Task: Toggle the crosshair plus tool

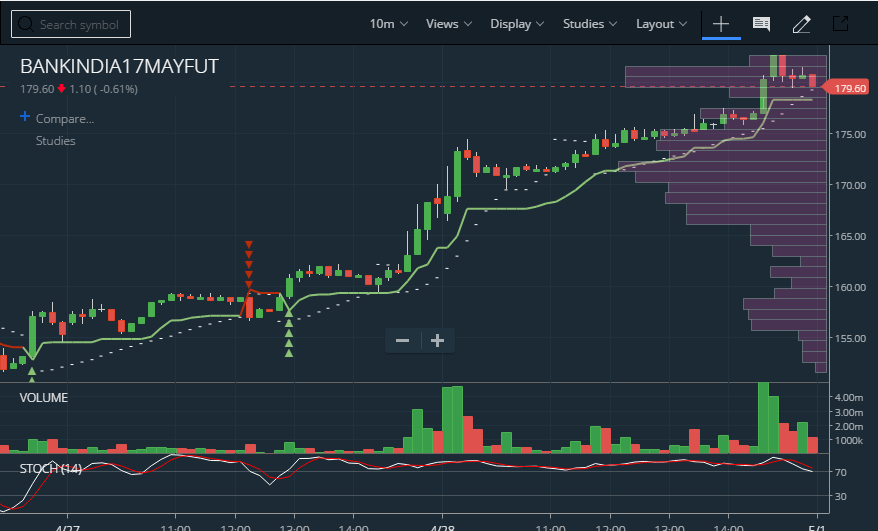Action: (x=721, y=24)
